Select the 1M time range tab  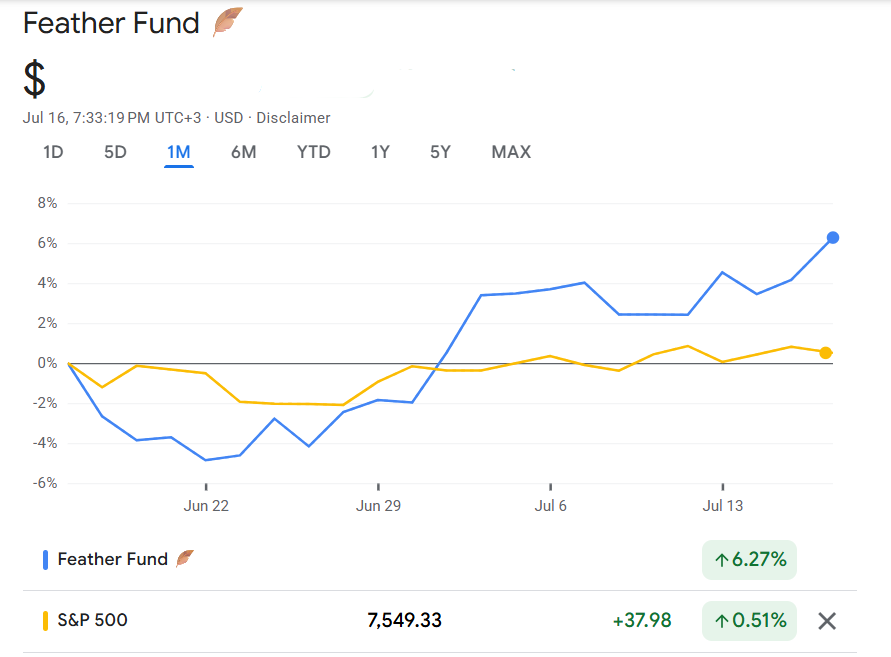pyautogui.click(x=178, y=152)
